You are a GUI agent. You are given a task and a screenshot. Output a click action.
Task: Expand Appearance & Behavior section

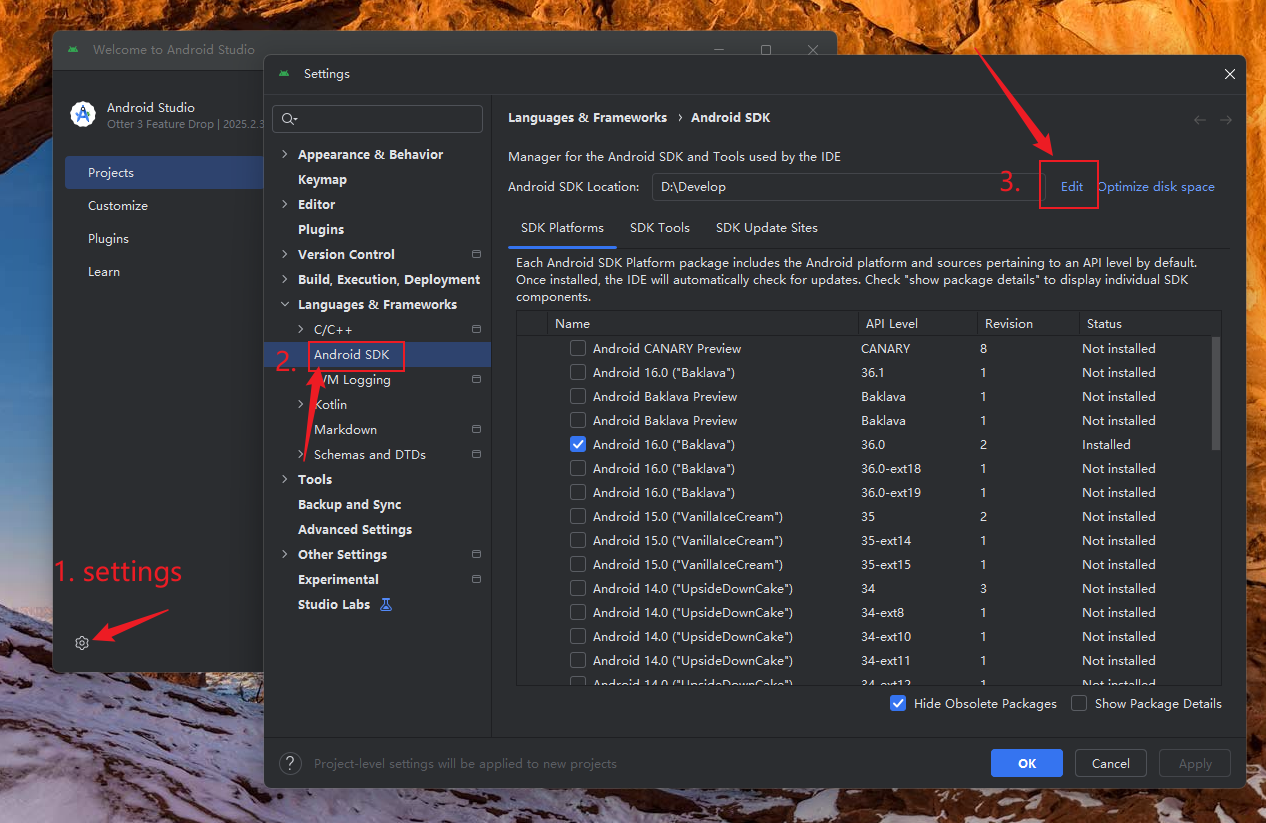pos(285,154)
